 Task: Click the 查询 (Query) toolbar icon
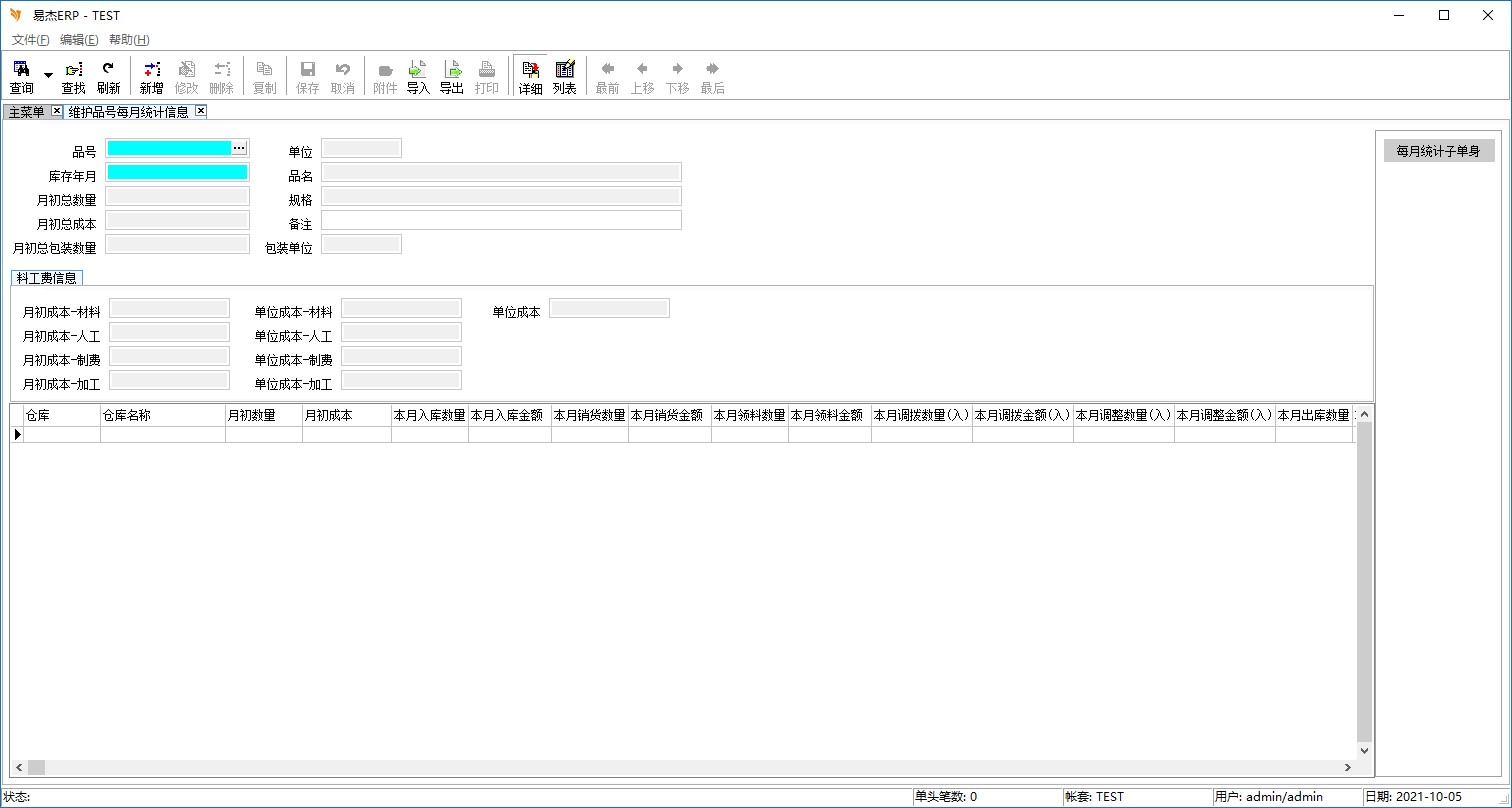[21, 76]
